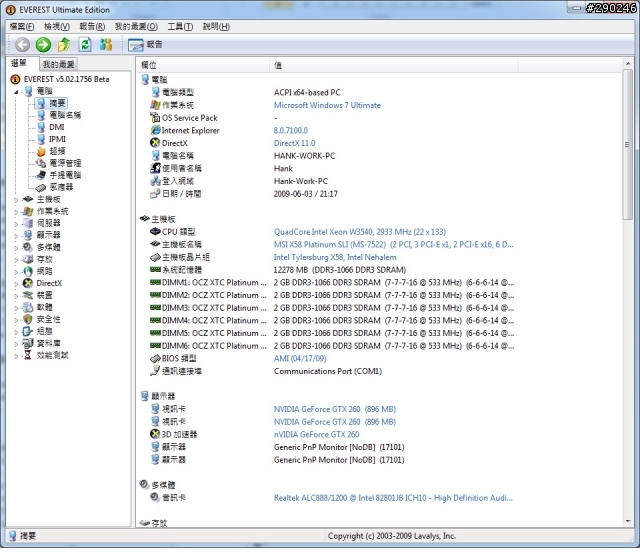Expand the 主機板 motherboard tree node
Screen dimensions: 640x552
click(x=16, y=200)
